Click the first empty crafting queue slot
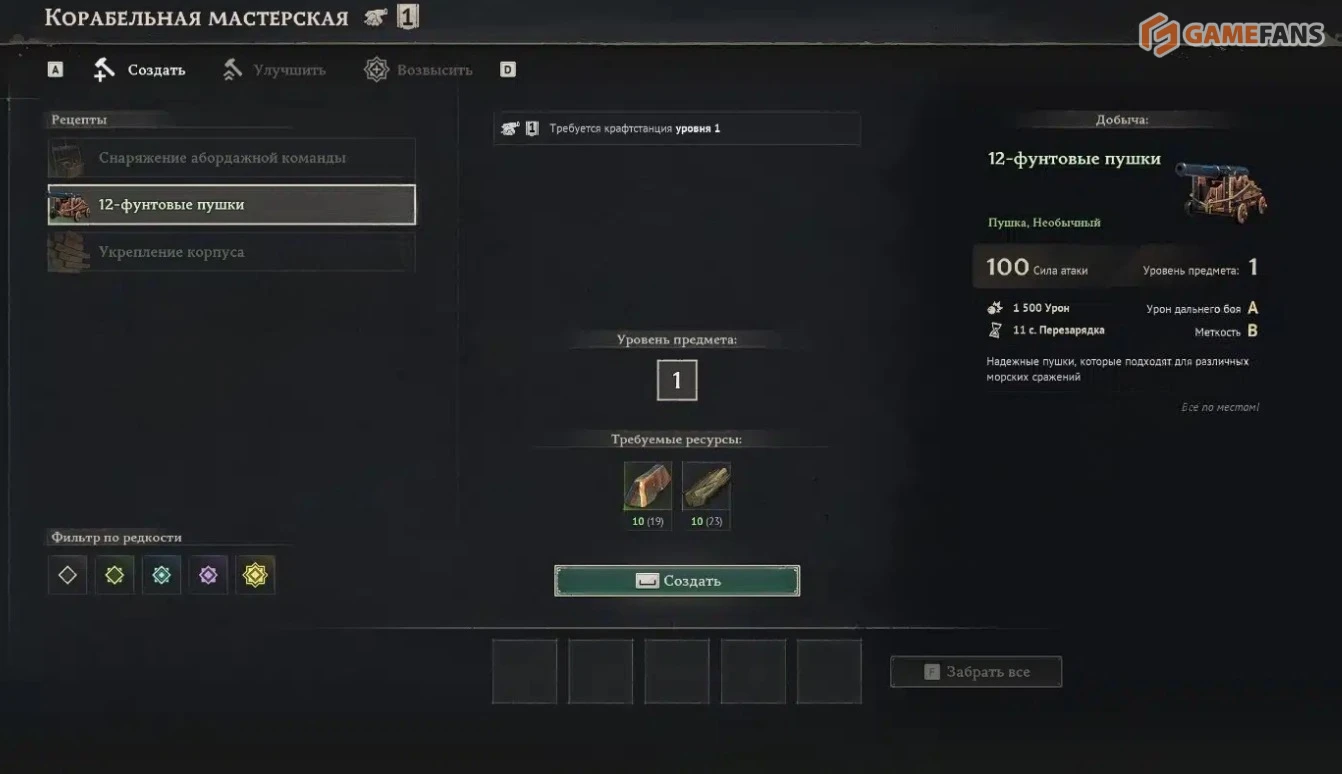 pos(525,671)
